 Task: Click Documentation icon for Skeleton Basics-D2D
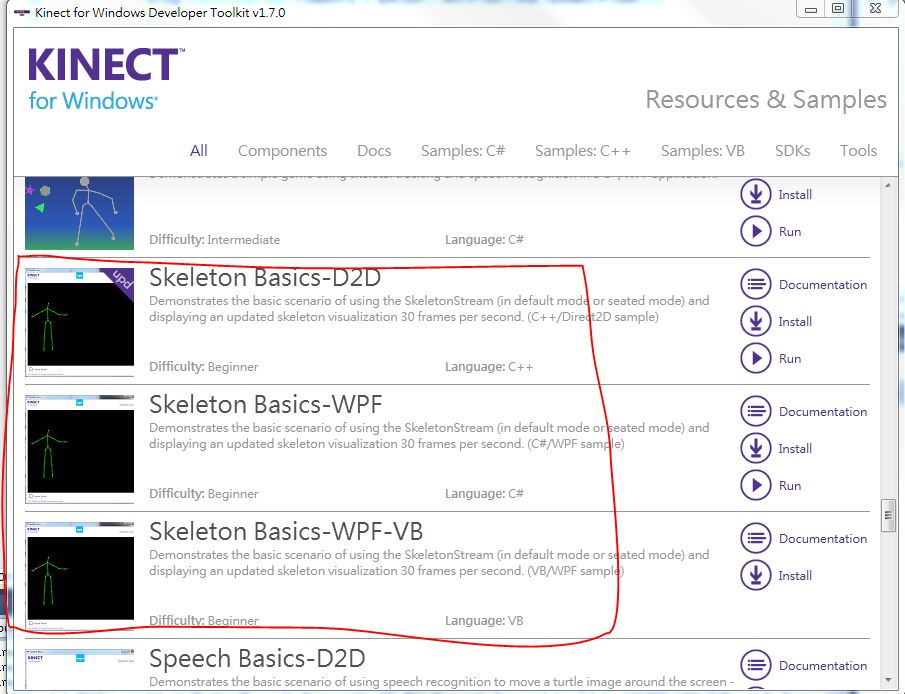(x=756, y=284)
